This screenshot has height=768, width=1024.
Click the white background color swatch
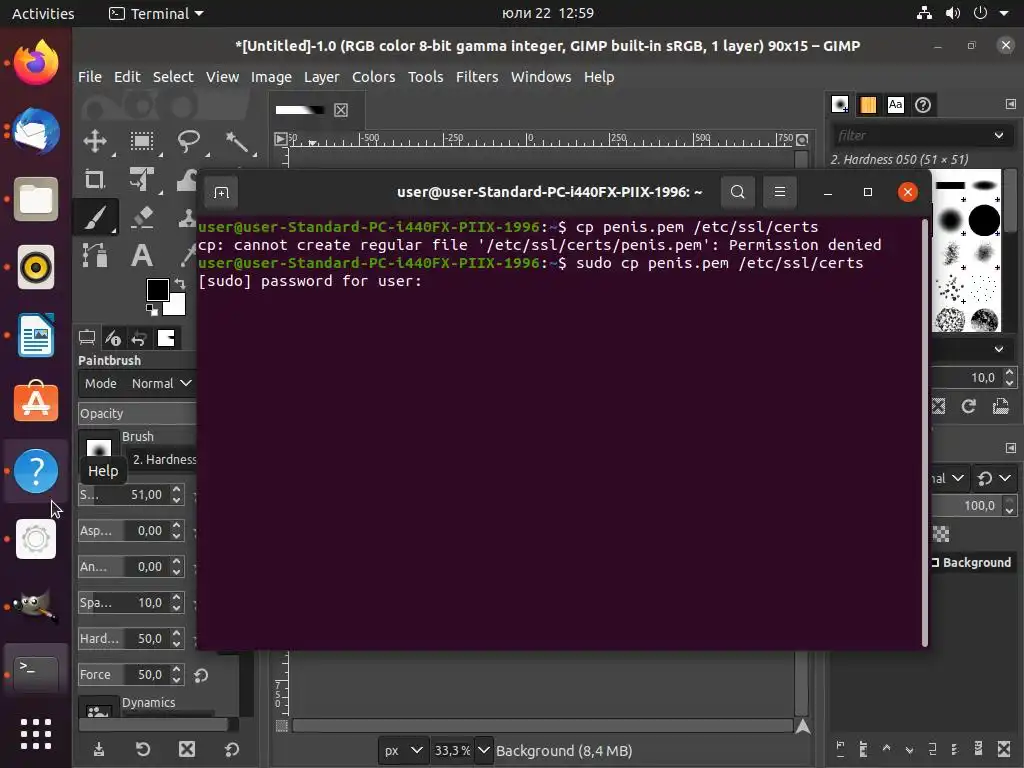pyautogui.click(x=178, y=306)
